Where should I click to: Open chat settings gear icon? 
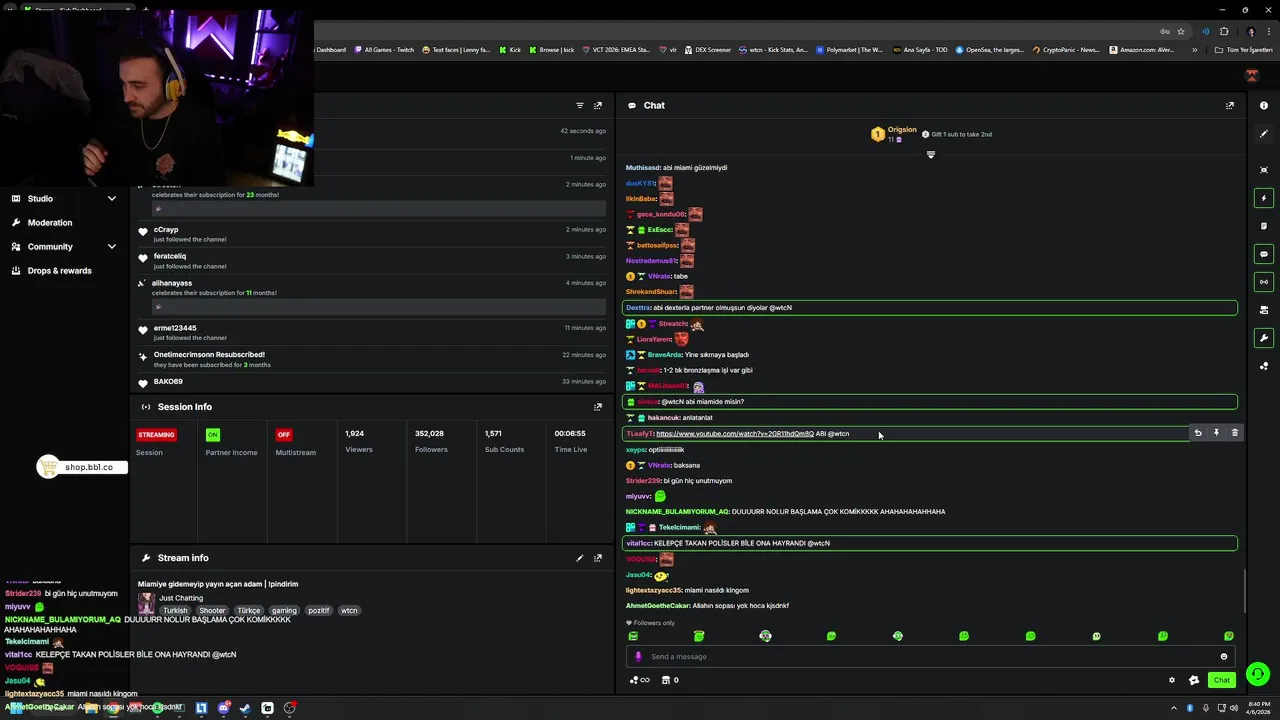tap(1172, 680)
